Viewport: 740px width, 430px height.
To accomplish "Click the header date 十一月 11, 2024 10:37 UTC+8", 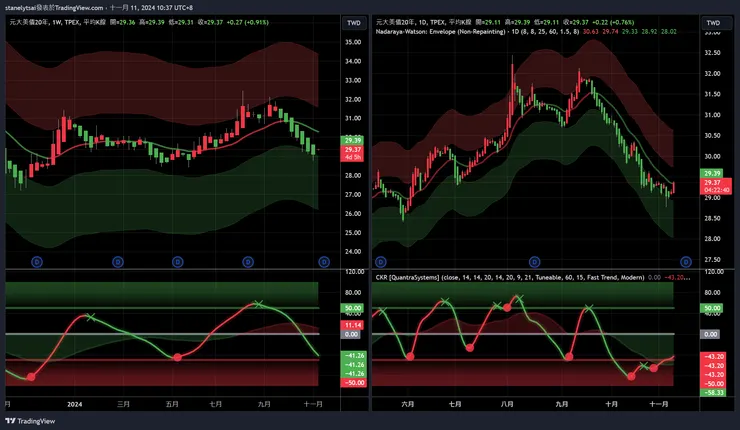I will [151, 8].
